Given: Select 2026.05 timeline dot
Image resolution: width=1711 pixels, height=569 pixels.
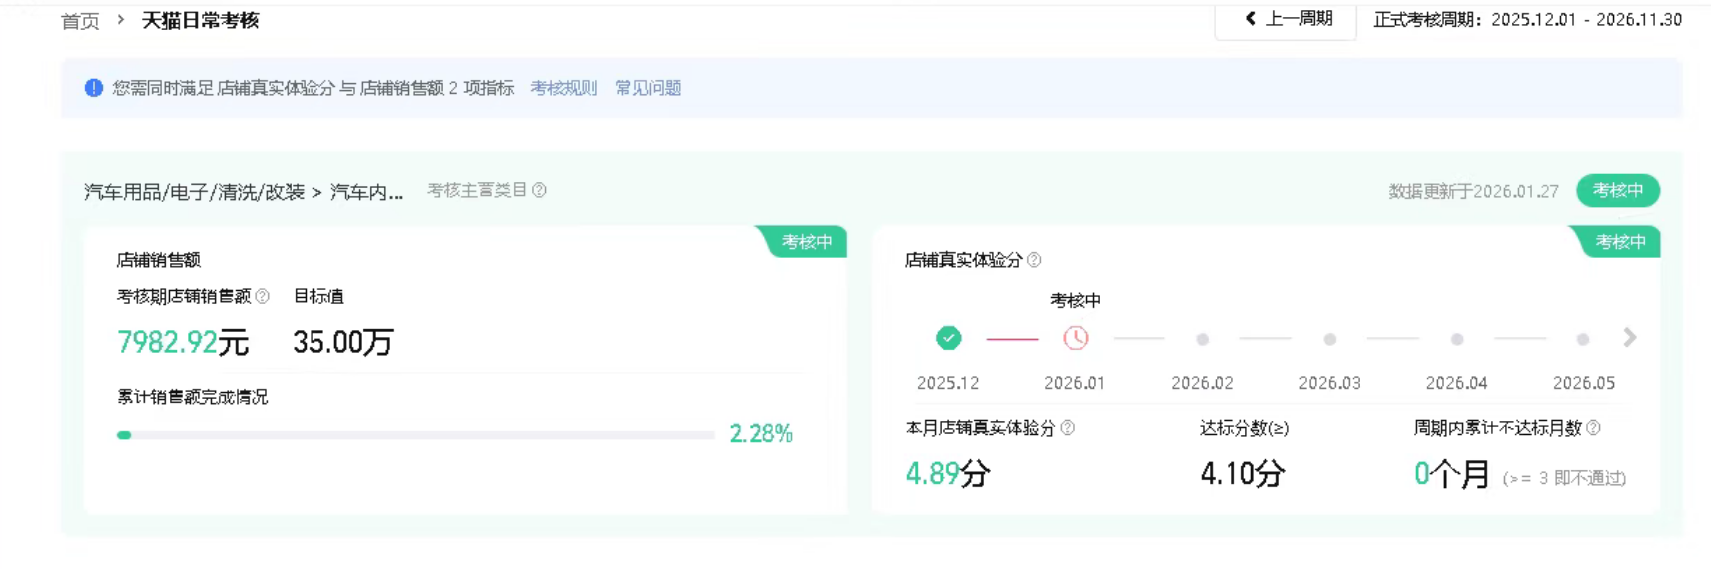Looking at the screenshot, I should [x=1583, y=340].
